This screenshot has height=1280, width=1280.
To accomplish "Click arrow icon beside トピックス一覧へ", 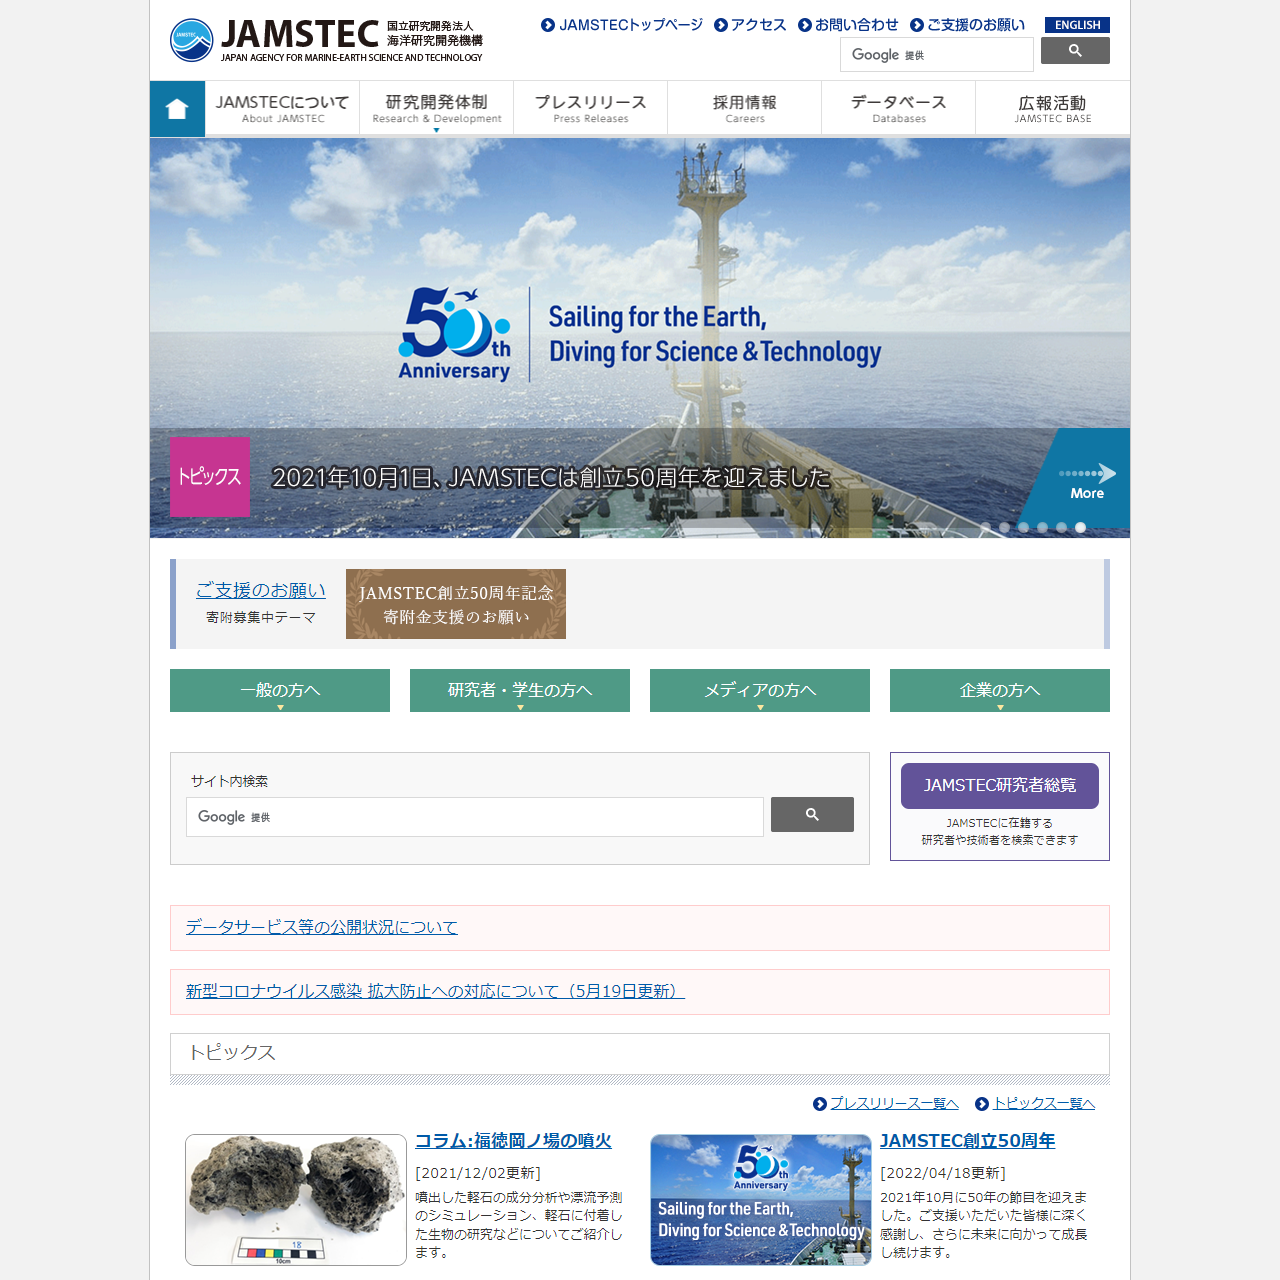I will tap(982, 1104).
